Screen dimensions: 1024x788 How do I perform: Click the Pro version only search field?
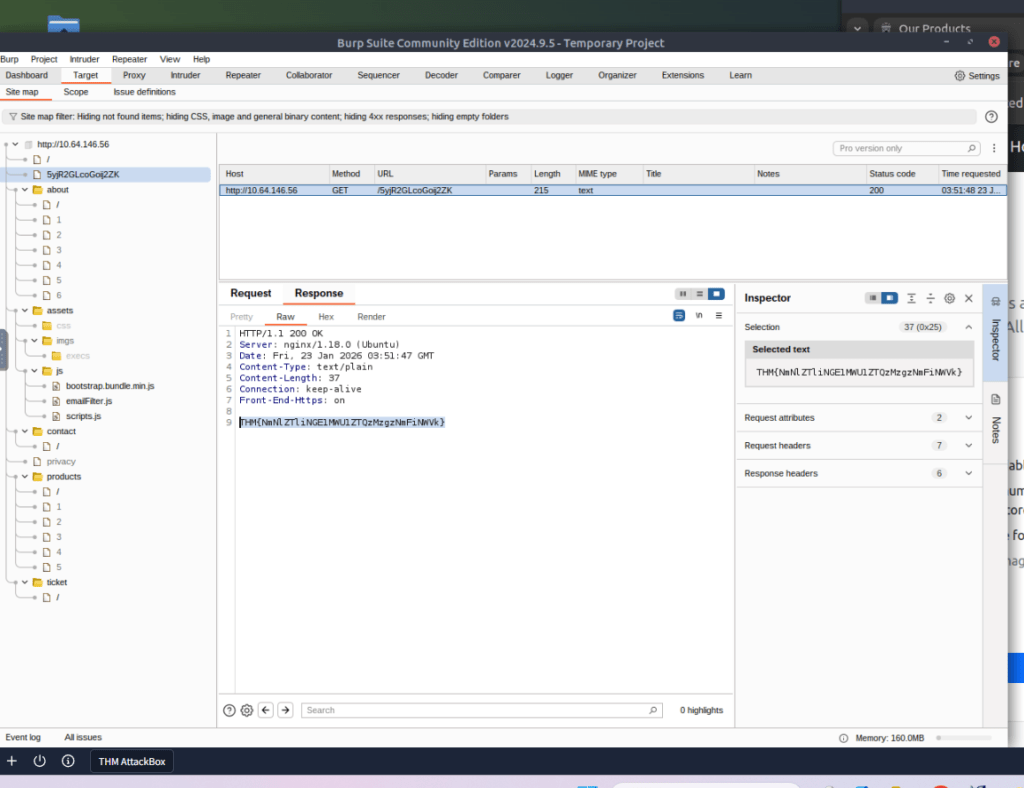[906, 148]
